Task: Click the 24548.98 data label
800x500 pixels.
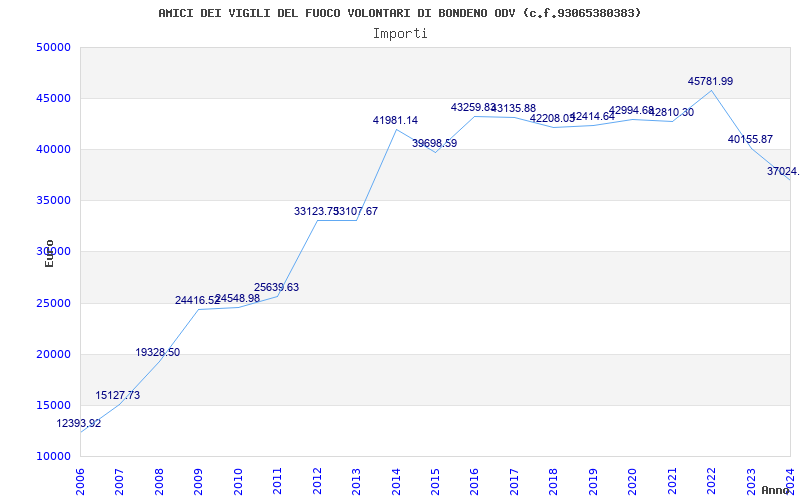Action: 237,298
